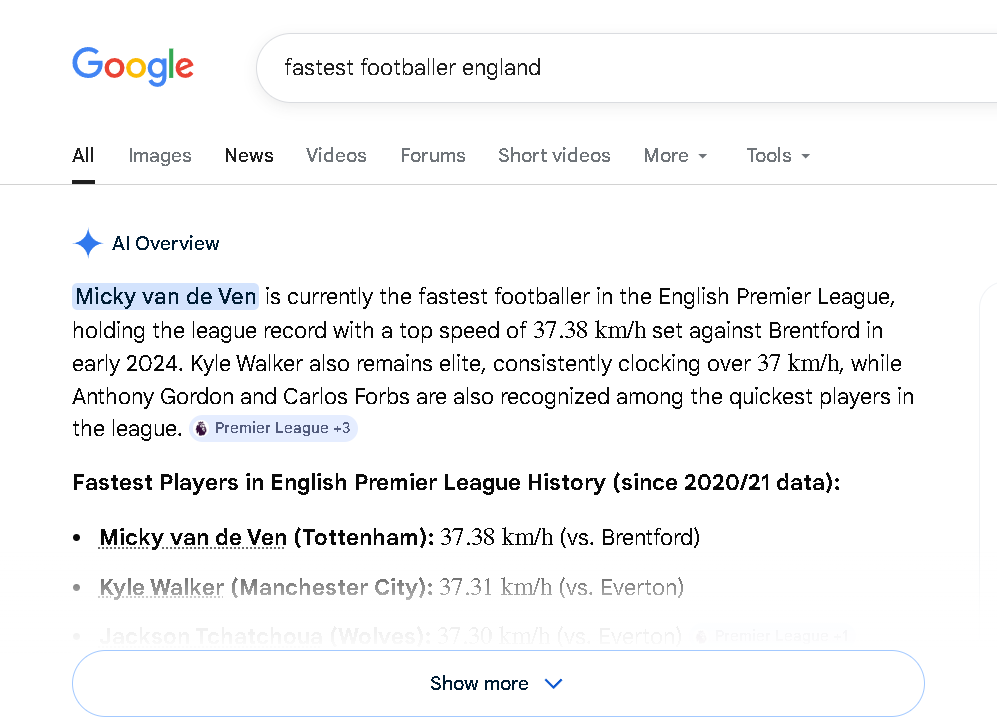Click the Premier League source icon
The image size is (997, 723).
tap(202, 428)
